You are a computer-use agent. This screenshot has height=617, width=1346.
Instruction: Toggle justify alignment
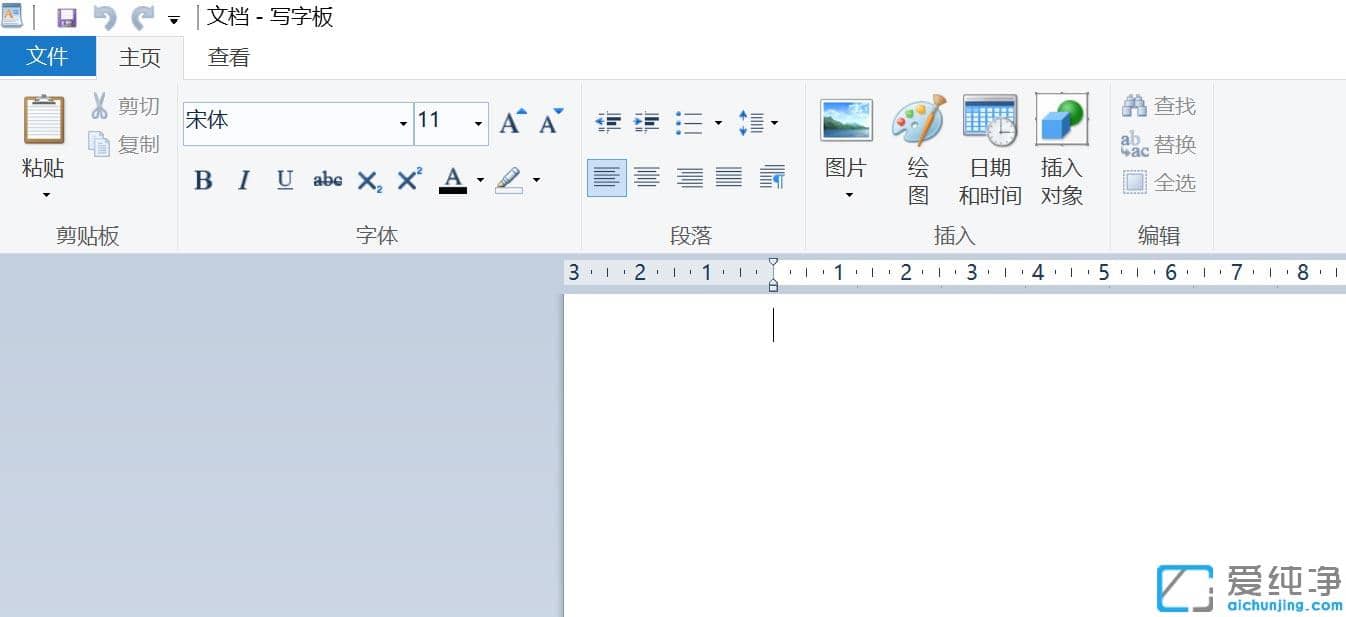point(729,177)
